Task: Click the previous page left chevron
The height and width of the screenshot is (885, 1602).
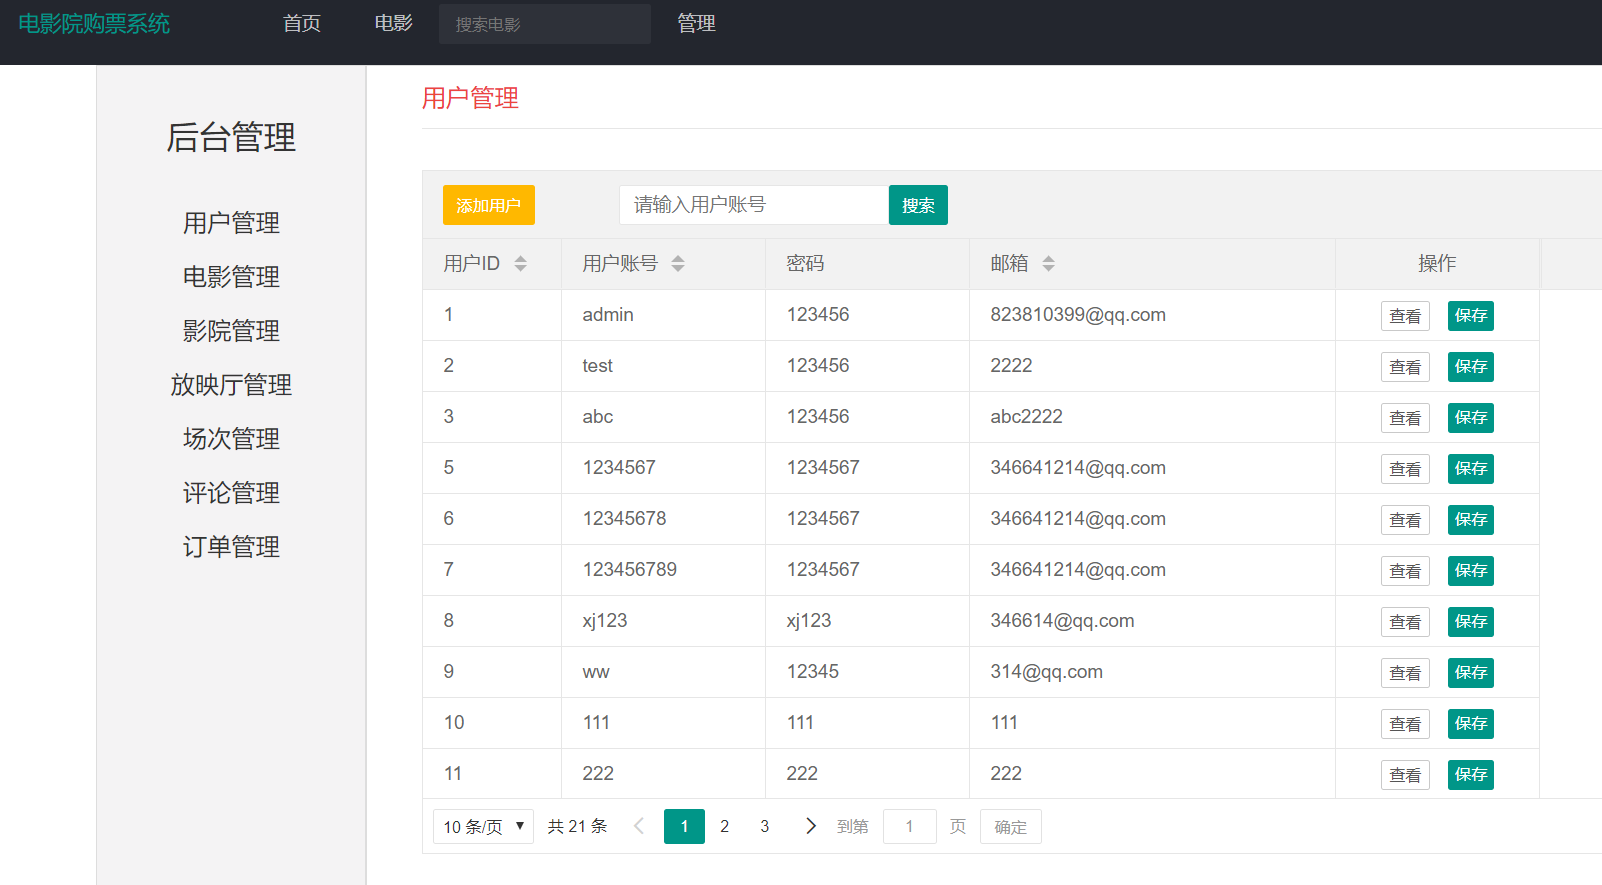Action: 639,826
